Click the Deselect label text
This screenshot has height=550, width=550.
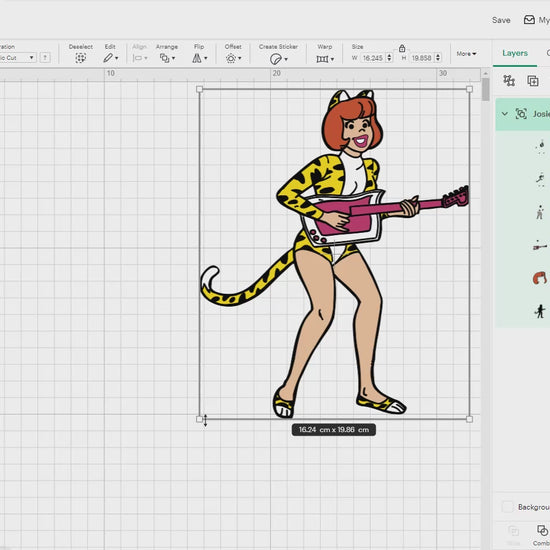pos(81,47)
